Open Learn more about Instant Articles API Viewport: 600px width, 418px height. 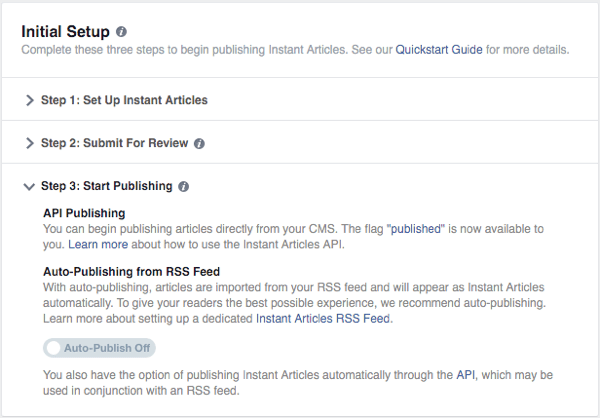point(98,244)
